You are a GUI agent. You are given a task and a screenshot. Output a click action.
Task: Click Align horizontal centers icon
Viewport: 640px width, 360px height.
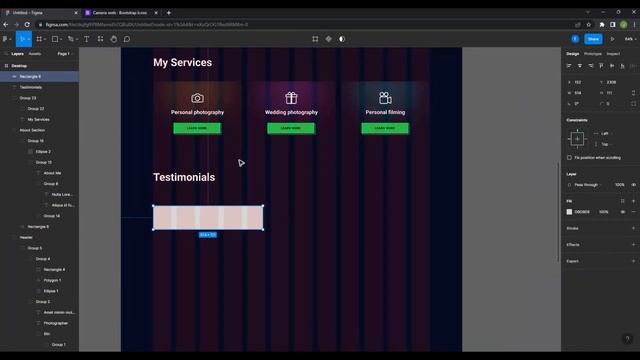[580, 66]
